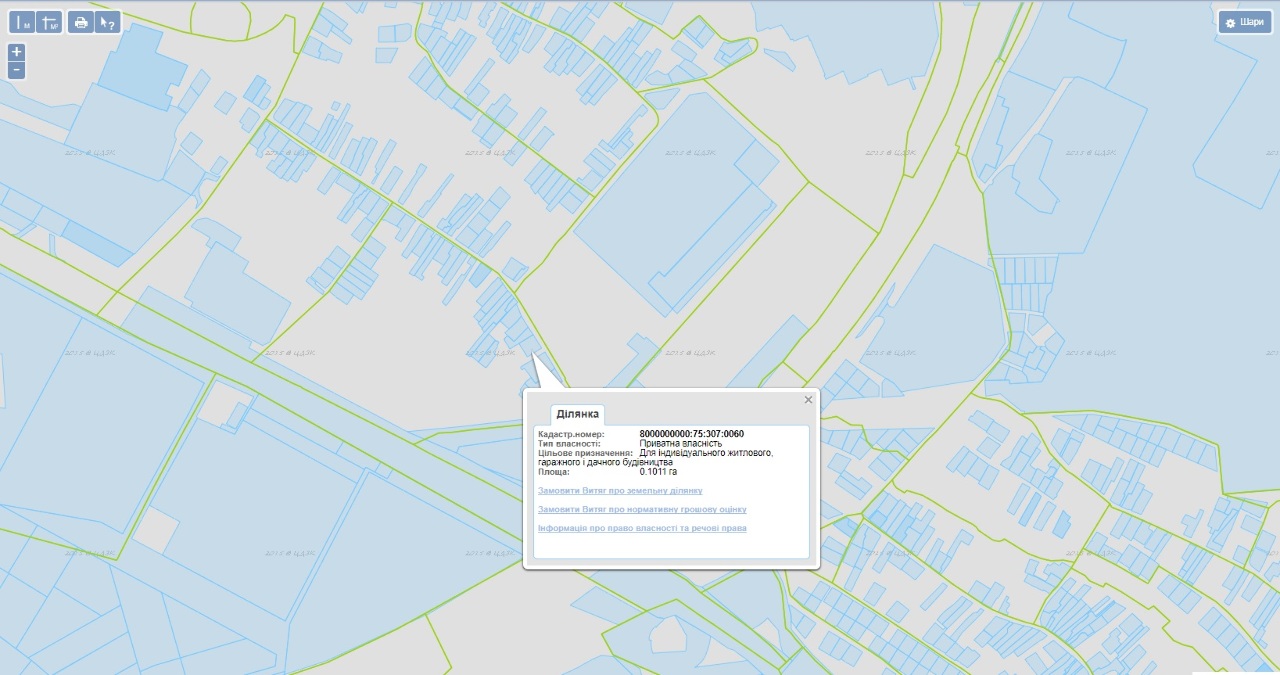This screenshot has height=675, width=1280.
Task: Order extract about нормативну грошову оцінку
Action: 641,509
